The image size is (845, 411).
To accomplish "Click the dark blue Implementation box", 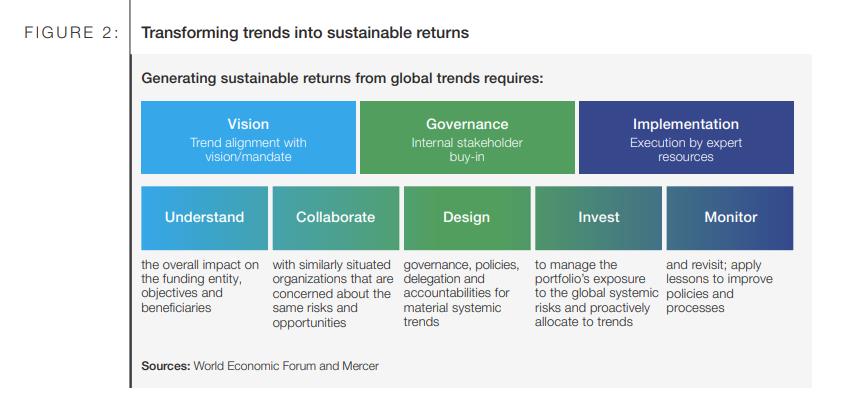I will point(686,137).
